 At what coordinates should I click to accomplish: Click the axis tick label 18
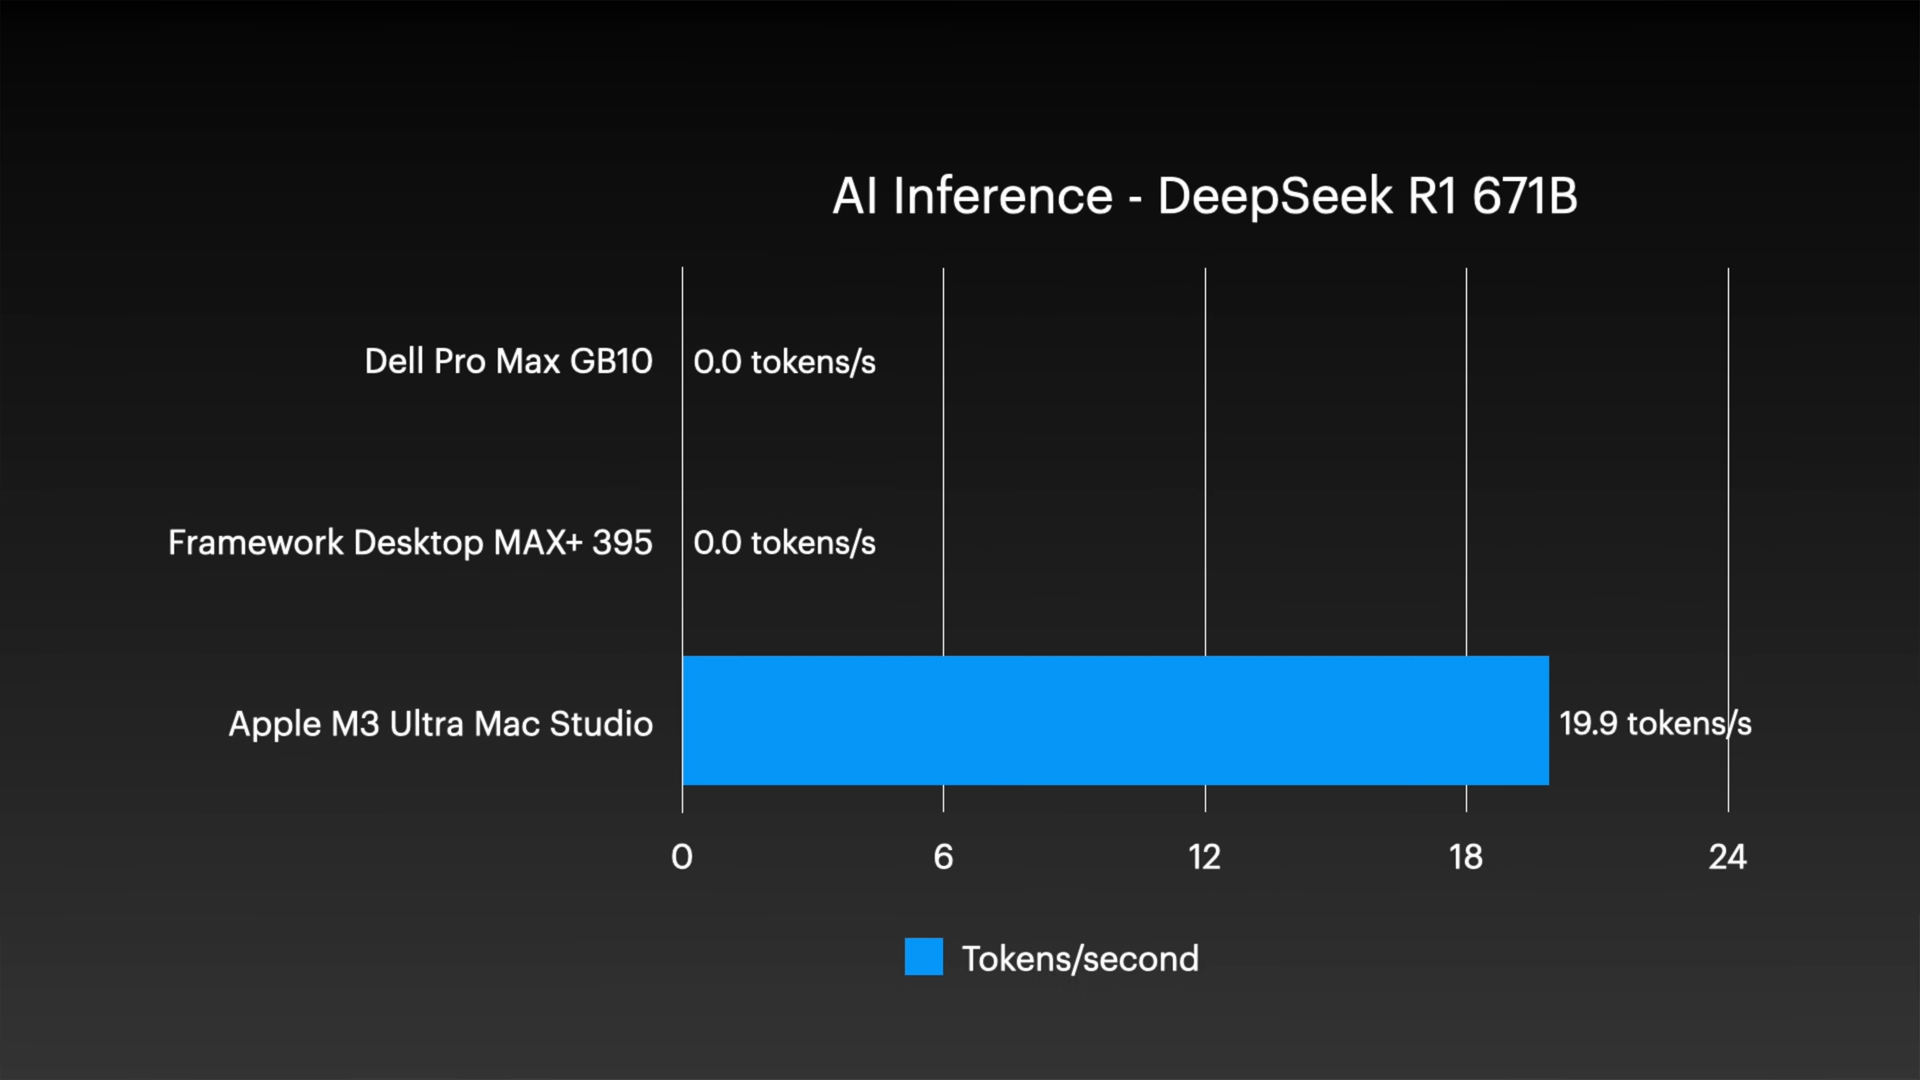[x=1466, y=857]
